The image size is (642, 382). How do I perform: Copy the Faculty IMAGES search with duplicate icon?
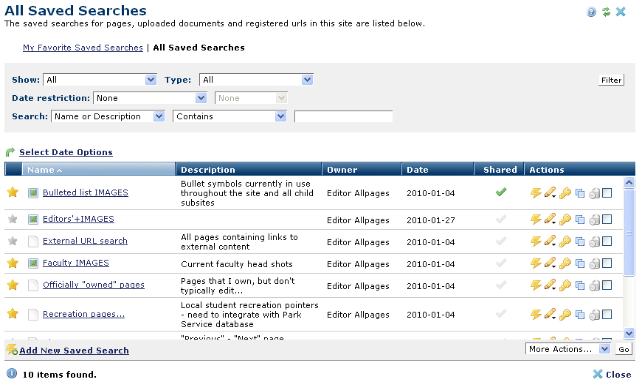coord(580,264)
